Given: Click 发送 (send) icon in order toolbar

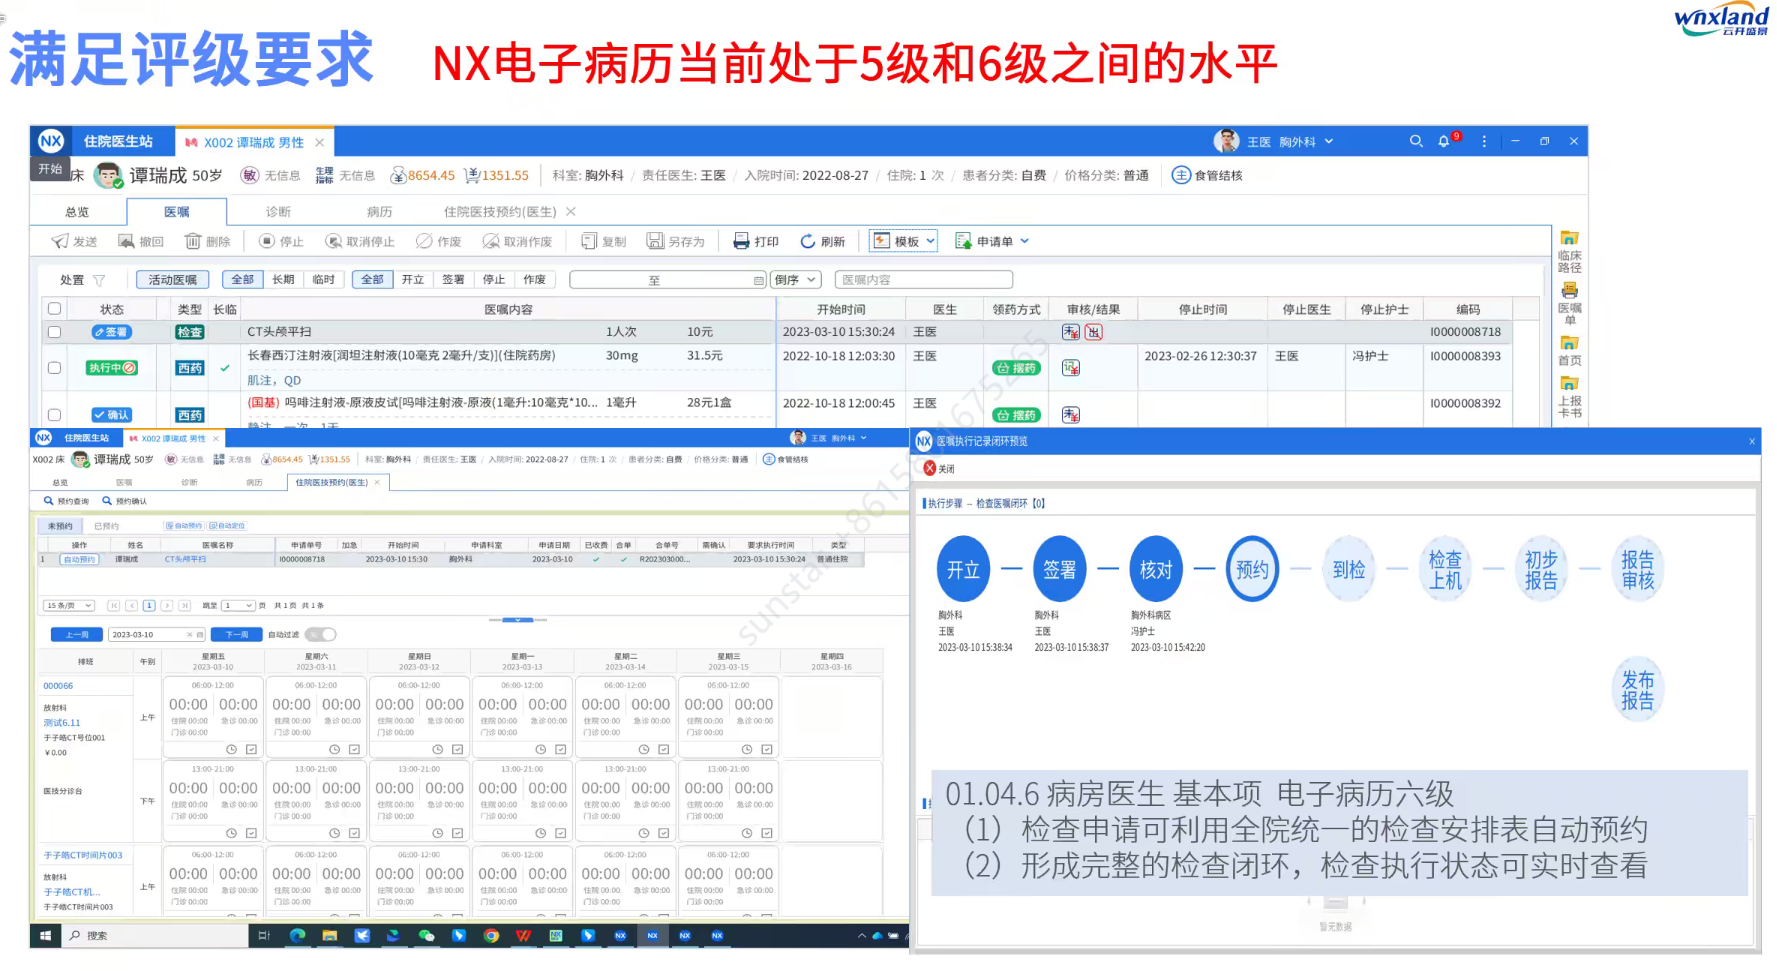Looking at the screenshot, I should pyautogui.click(x=61, y=241).
